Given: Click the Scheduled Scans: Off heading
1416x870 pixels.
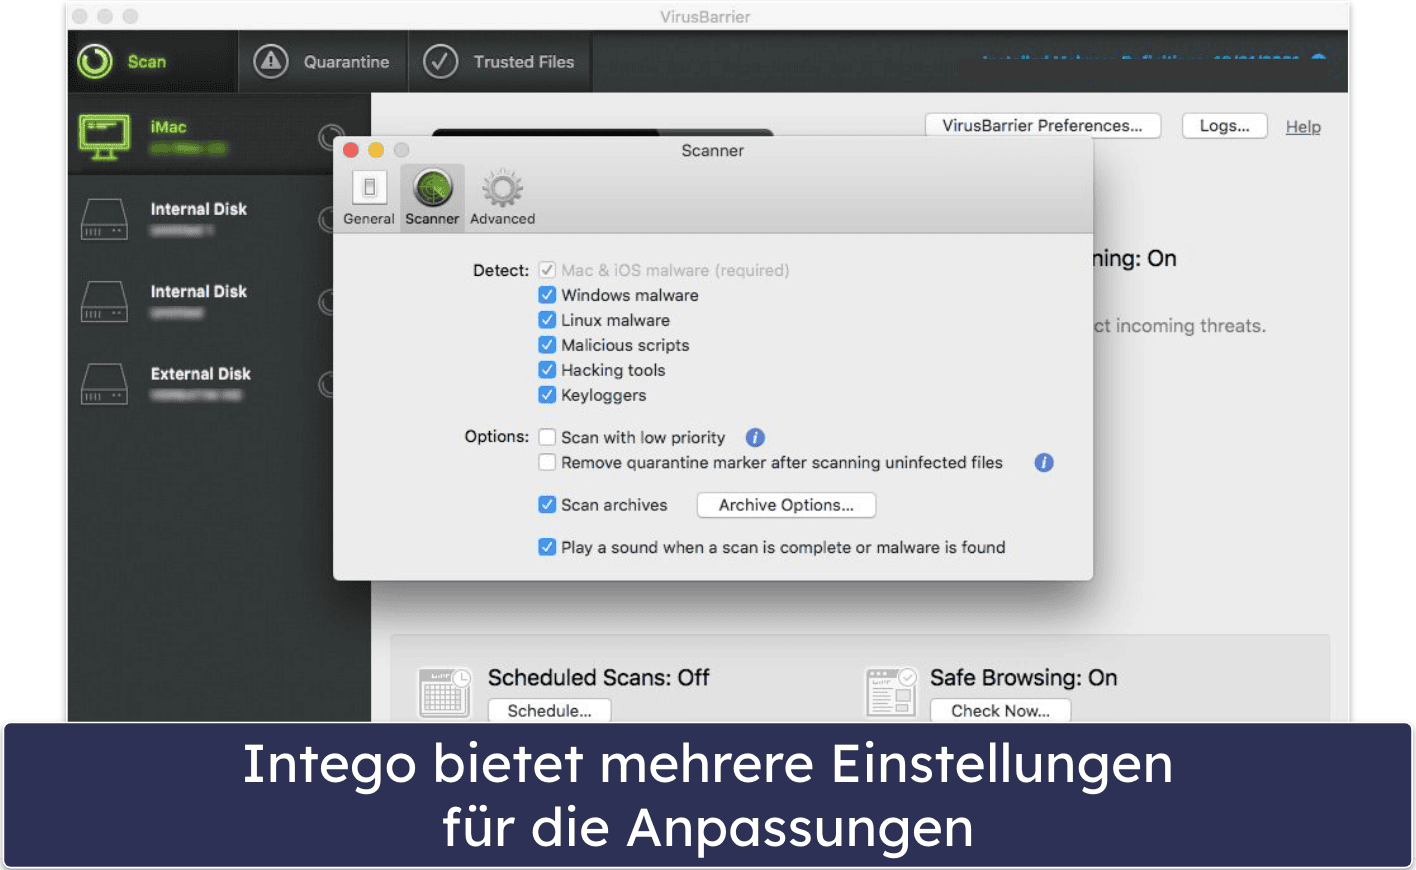Looking at the screenshot, I should (x=598, y=678).
